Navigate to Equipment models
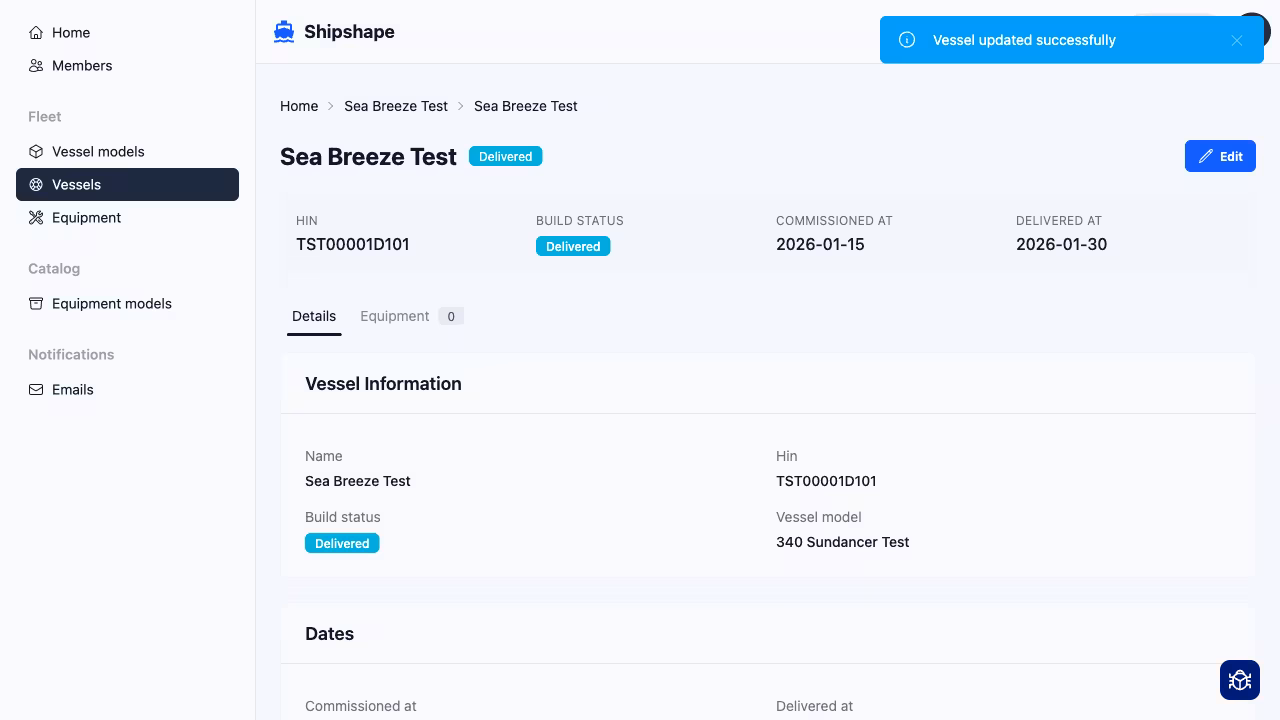The image size is (1280, 720). pyautogui.click(x=127, y=304)
